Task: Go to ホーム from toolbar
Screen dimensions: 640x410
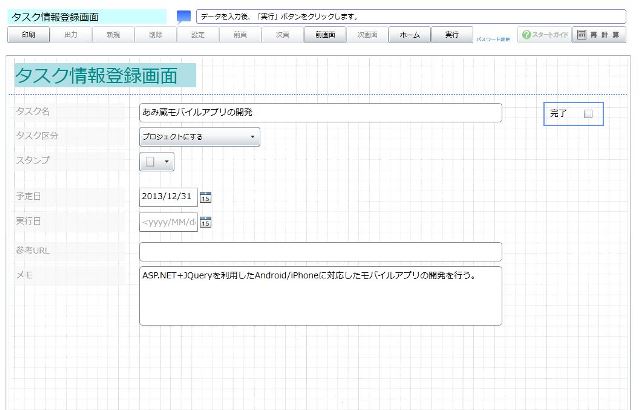Action: pos(409,35)
